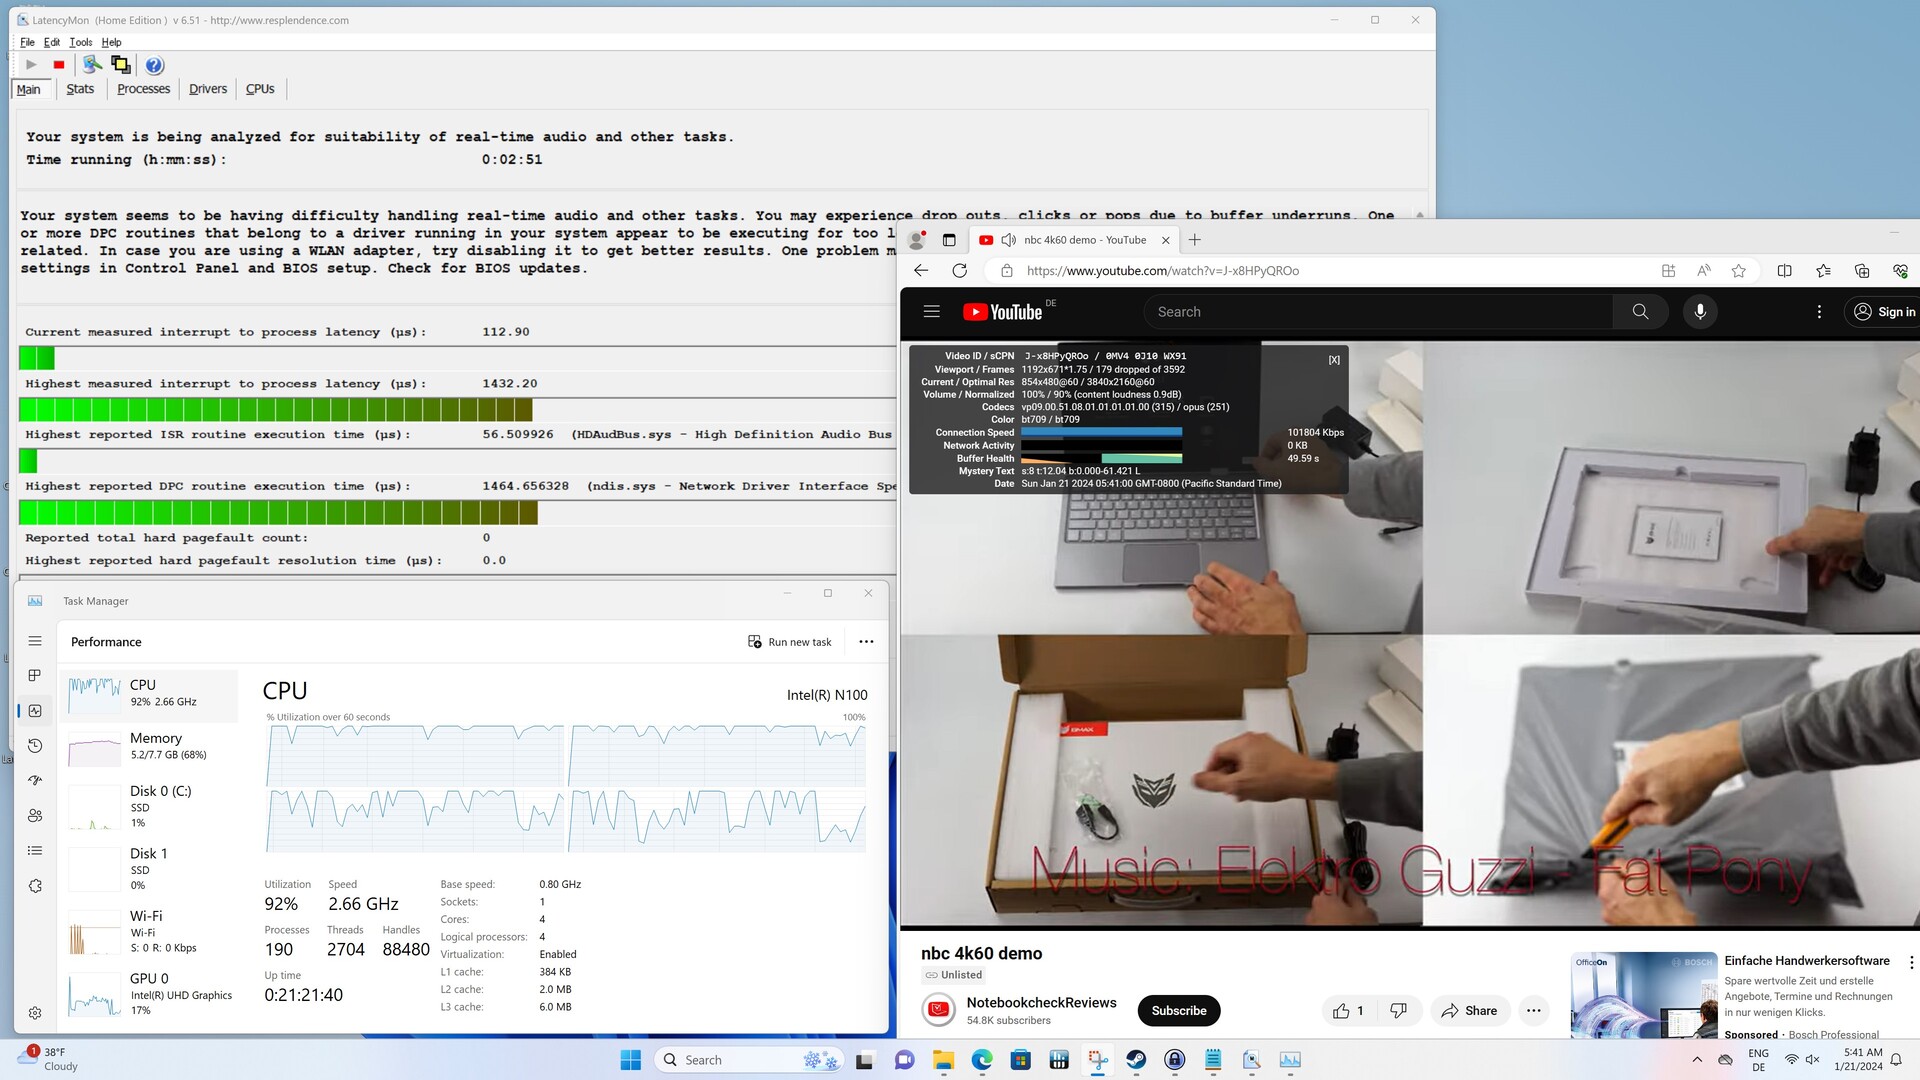Open YouTube settings three-dot menu
This screenshot has width=1920, height=1080.
[x=1819, y=312]
